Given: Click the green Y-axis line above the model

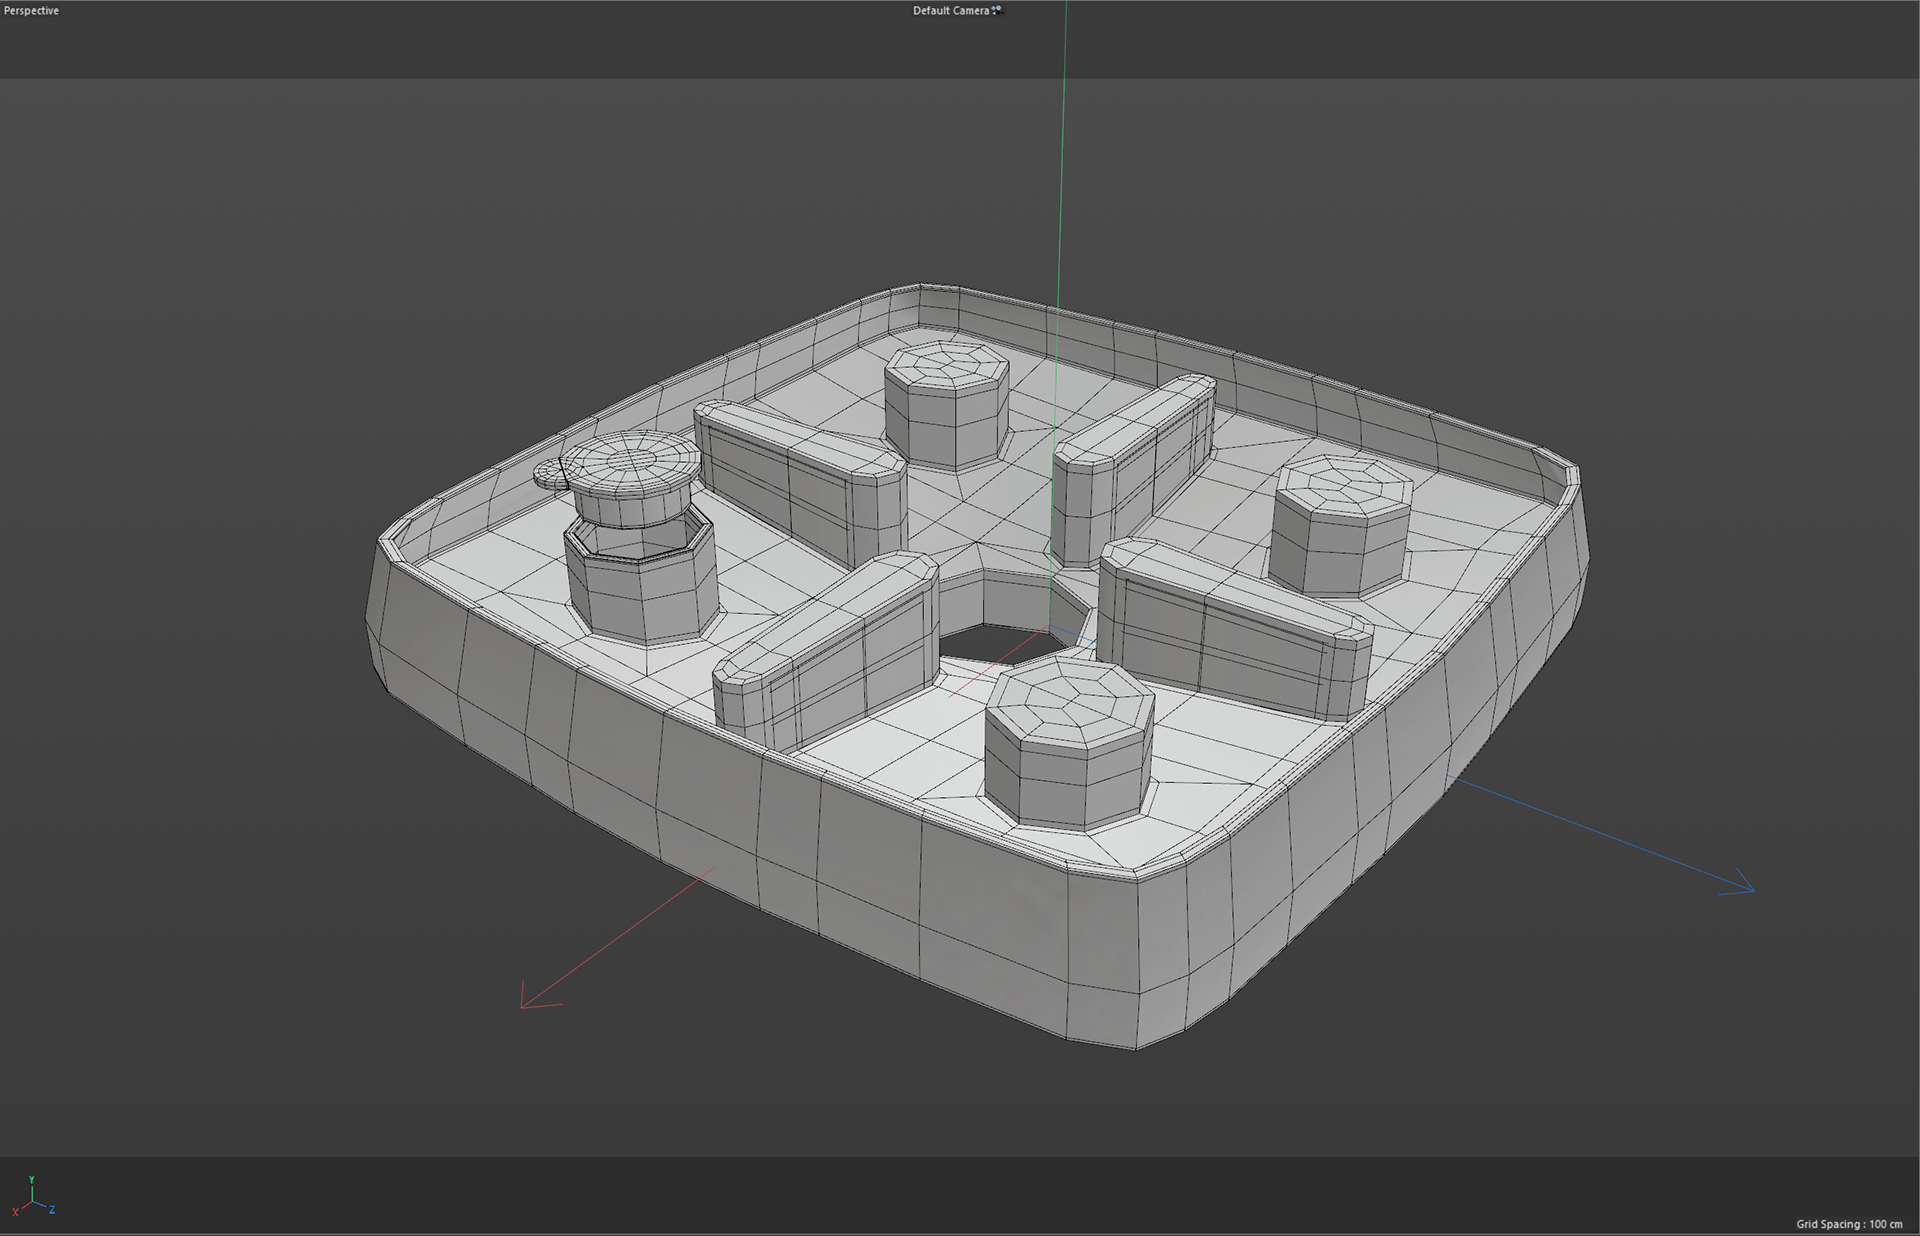Looking at the screenshot, I should 1064,150.
